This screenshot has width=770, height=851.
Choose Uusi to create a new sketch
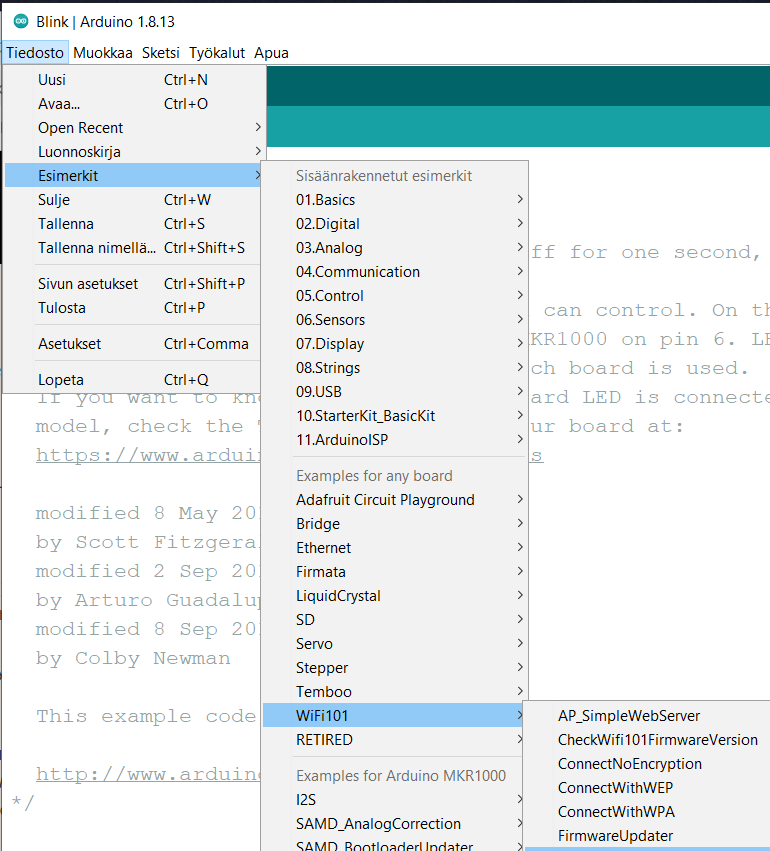coord(134,80)
